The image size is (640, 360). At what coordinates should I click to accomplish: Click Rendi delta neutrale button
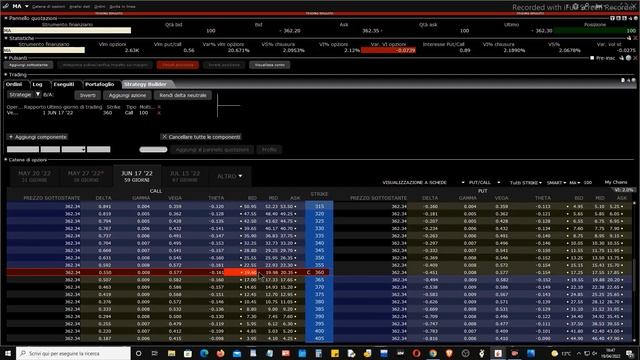[183, 95]
